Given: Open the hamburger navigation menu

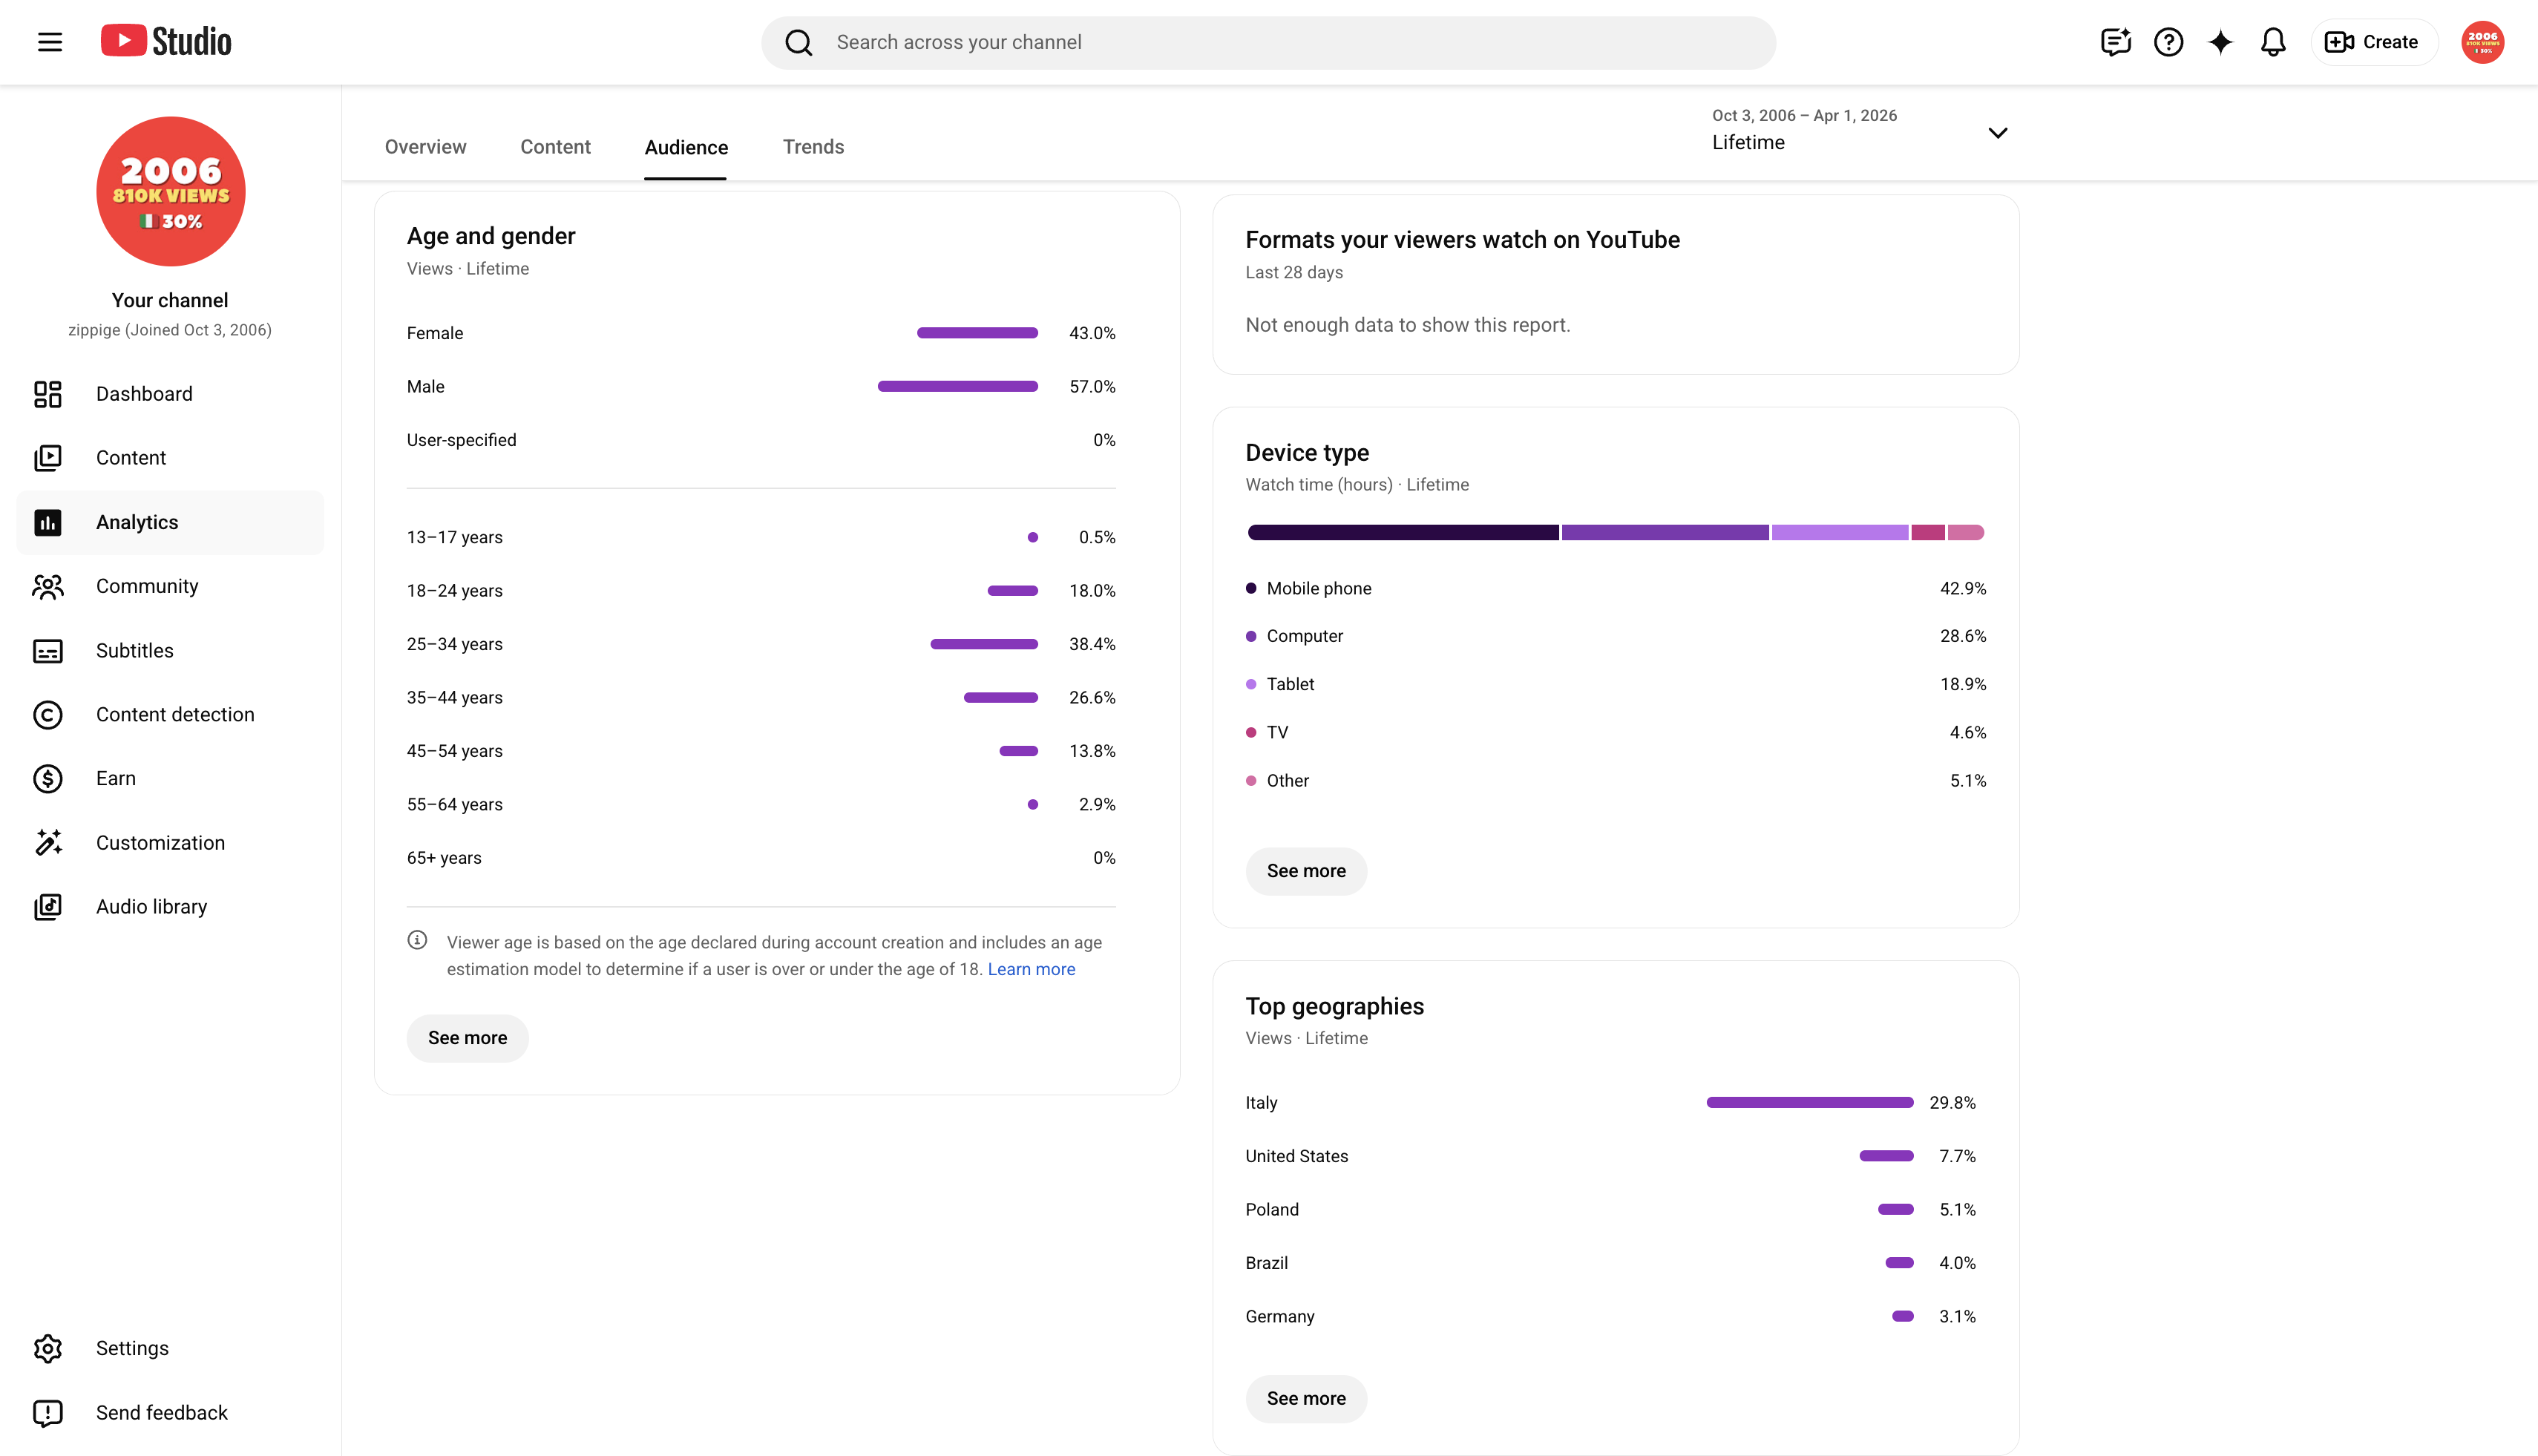Looking at the screenshot, I should (50, 42).
